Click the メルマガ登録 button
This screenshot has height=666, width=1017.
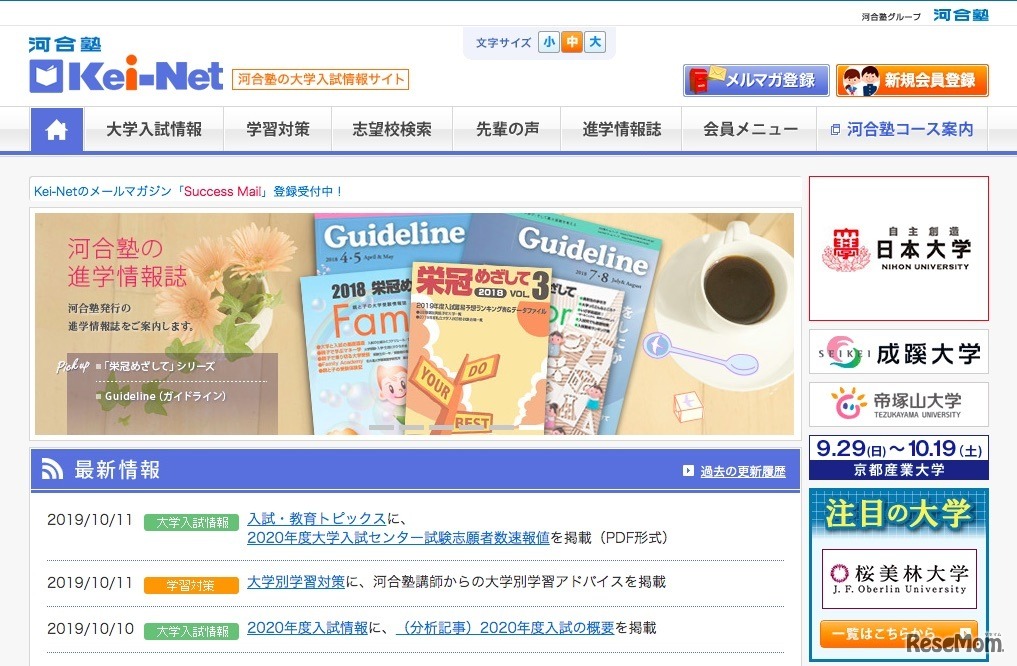[x=756, y=80]
